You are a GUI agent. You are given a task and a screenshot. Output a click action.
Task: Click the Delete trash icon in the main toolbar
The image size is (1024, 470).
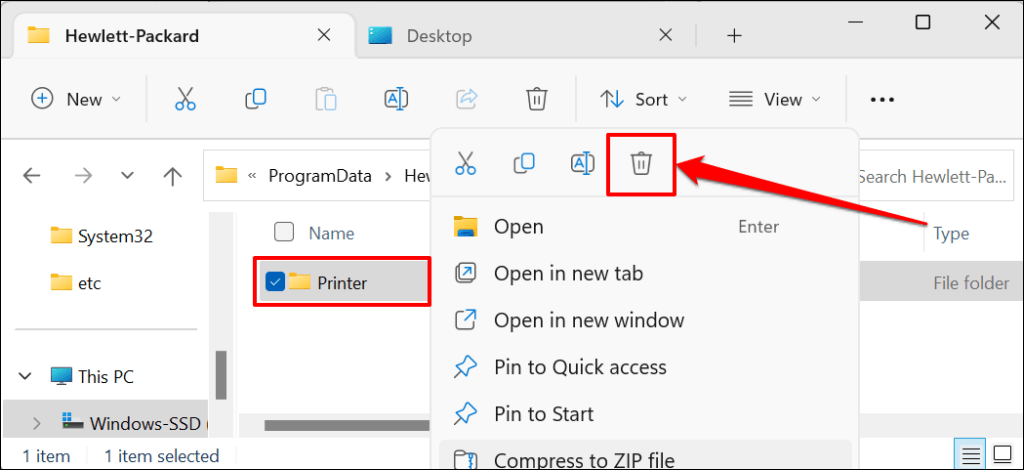coord(537,99)
